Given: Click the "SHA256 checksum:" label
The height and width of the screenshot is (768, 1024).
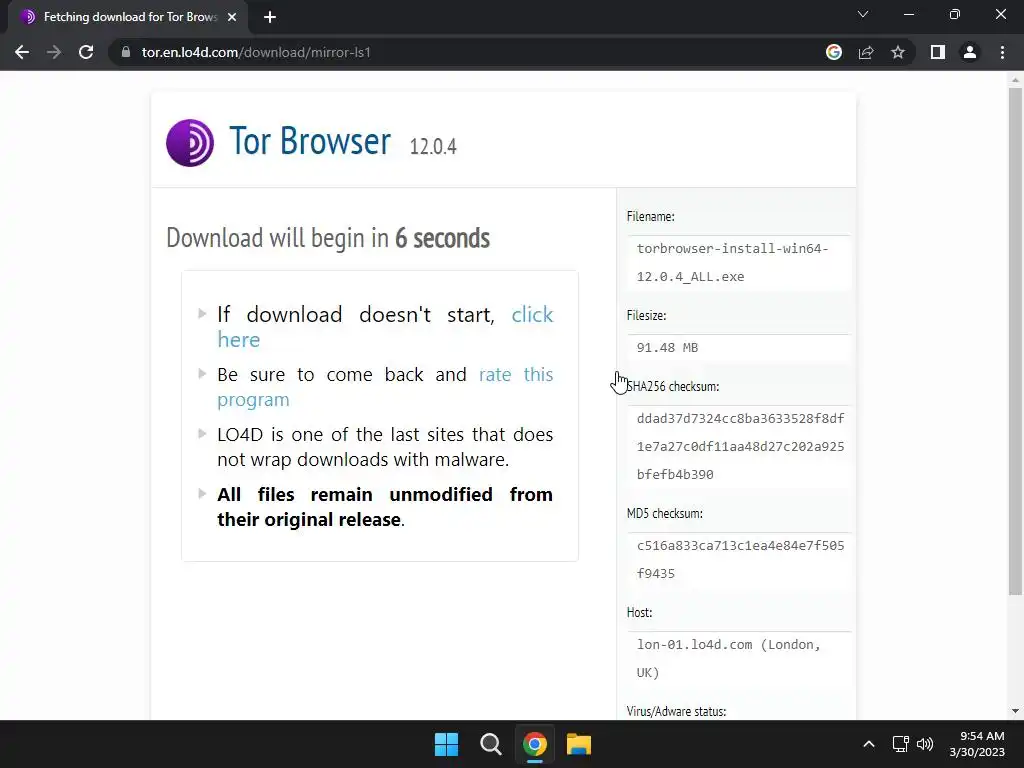Looking at the screenshot, I should pos(673,387).
